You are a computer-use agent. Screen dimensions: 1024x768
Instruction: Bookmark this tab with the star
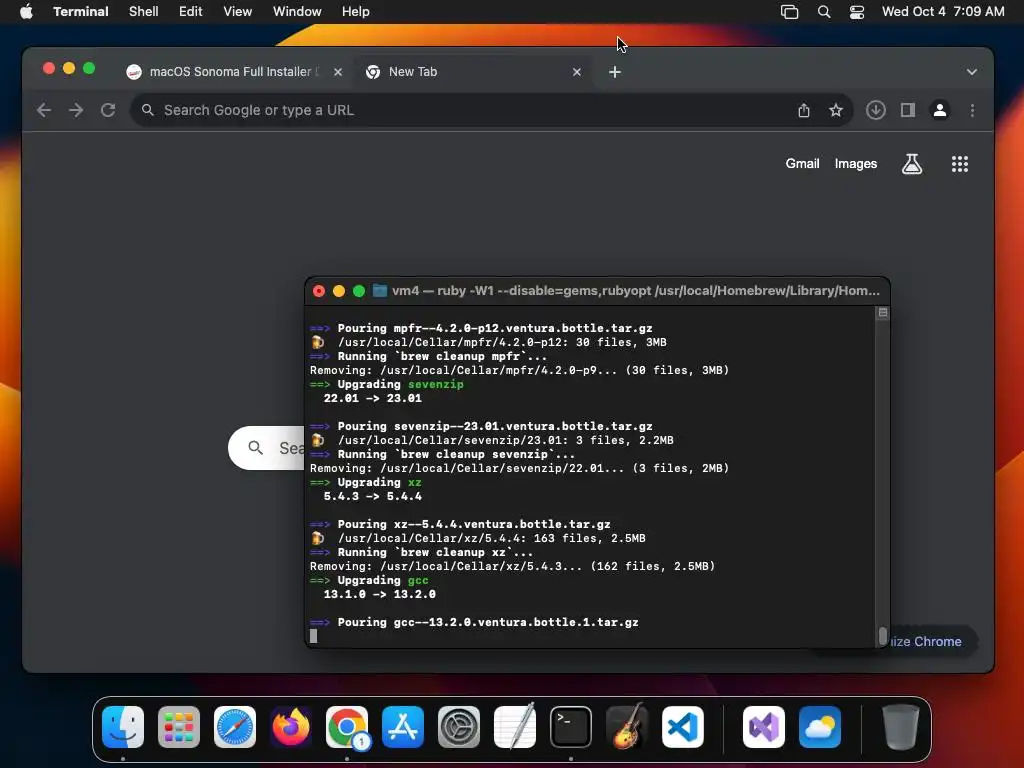point(836,110)
